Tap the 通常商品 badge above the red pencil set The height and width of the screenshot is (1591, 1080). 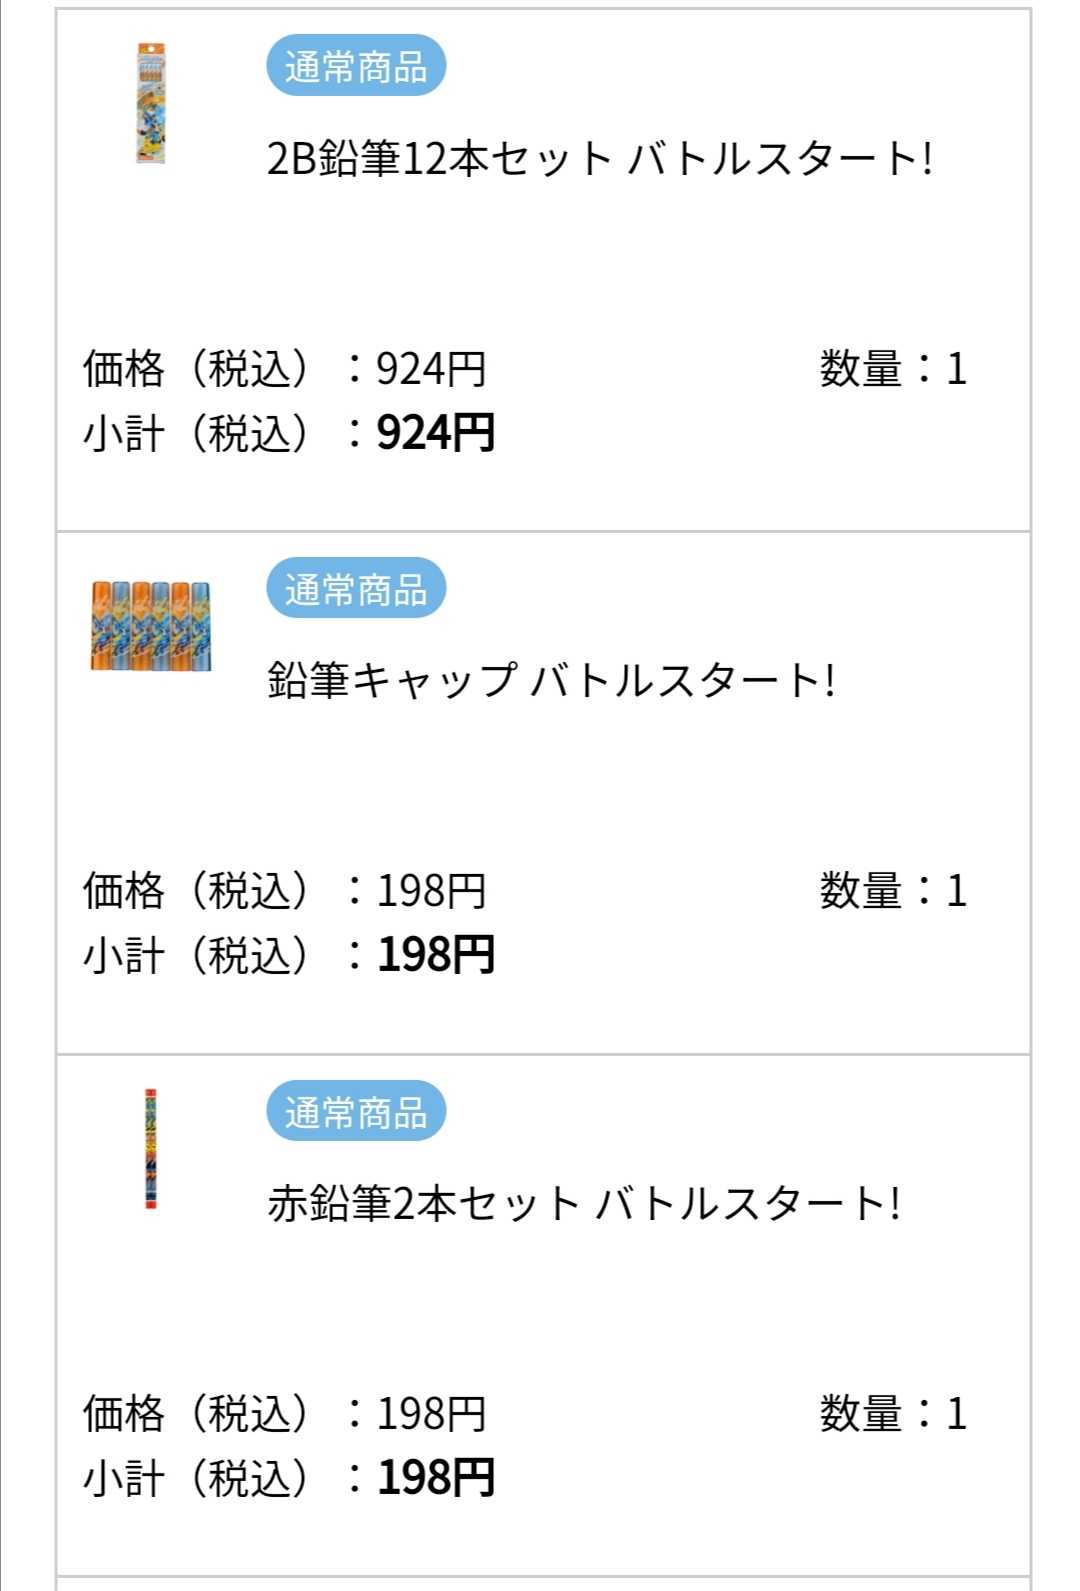click(x=356, y=1112)
